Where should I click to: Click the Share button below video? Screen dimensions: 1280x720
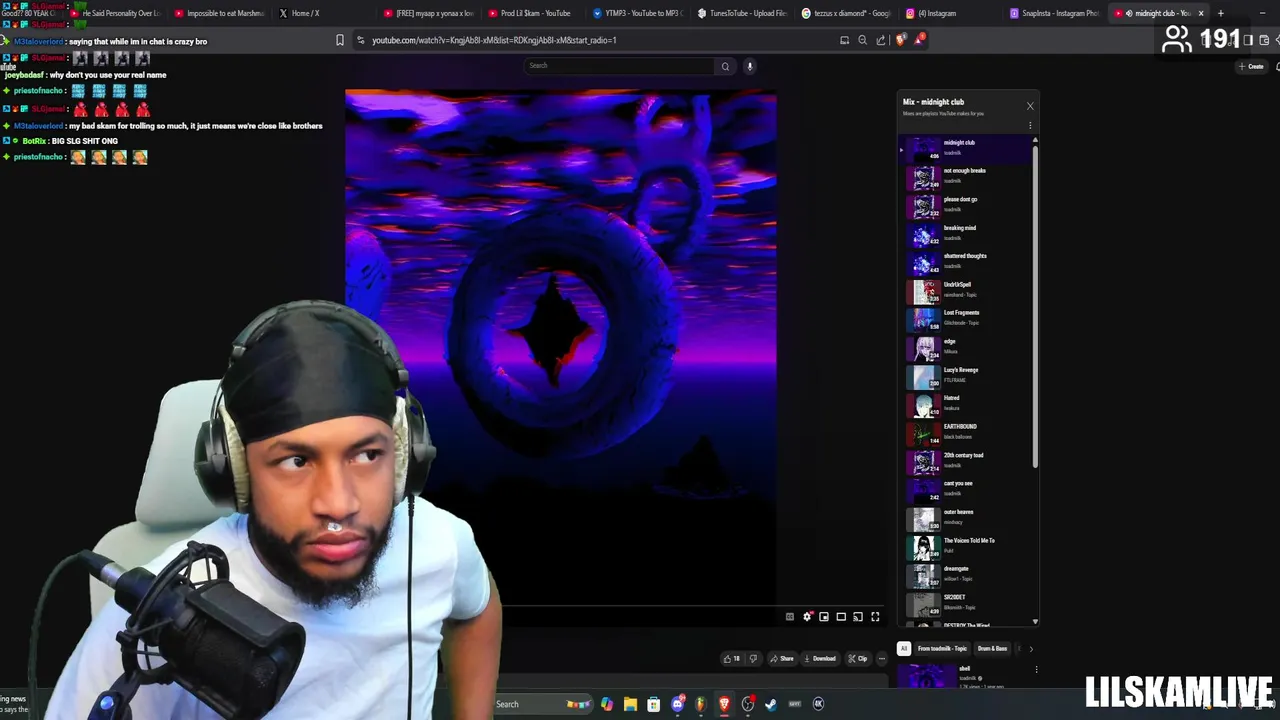tap(782, 658)
